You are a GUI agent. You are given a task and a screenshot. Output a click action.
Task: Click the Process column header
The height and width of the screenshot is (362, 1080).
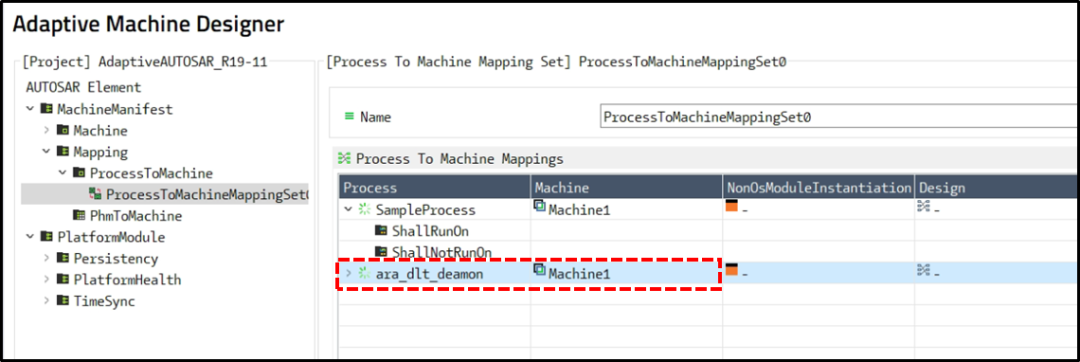(x=435, y=187)
